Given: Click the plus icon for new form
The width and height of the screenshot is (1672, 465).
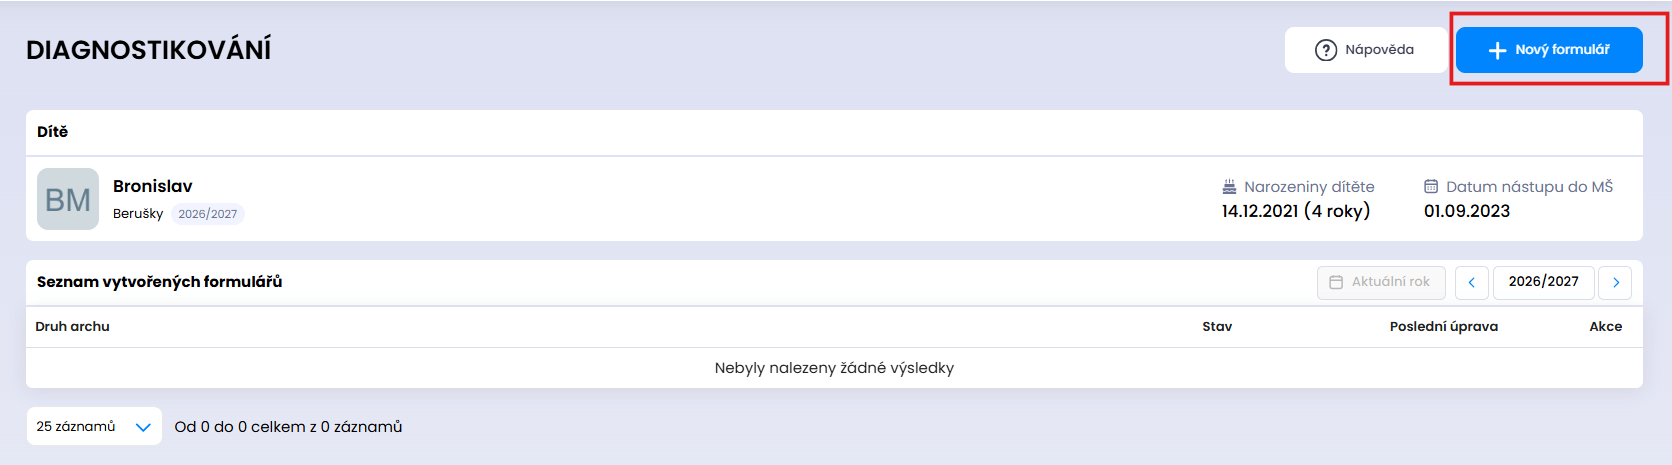Looking at the screenshot, I should pyautogui.click(x=1497, y=50).
